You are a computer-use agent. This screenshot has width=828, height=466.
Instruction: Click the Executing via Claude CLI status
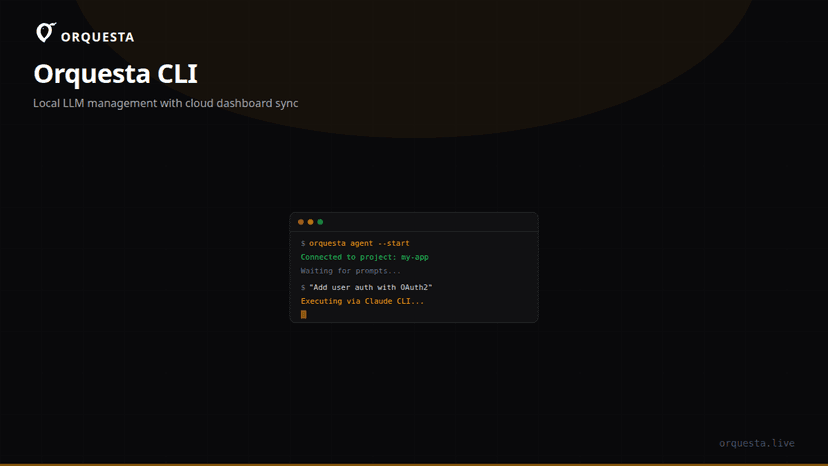pos(362,301)
